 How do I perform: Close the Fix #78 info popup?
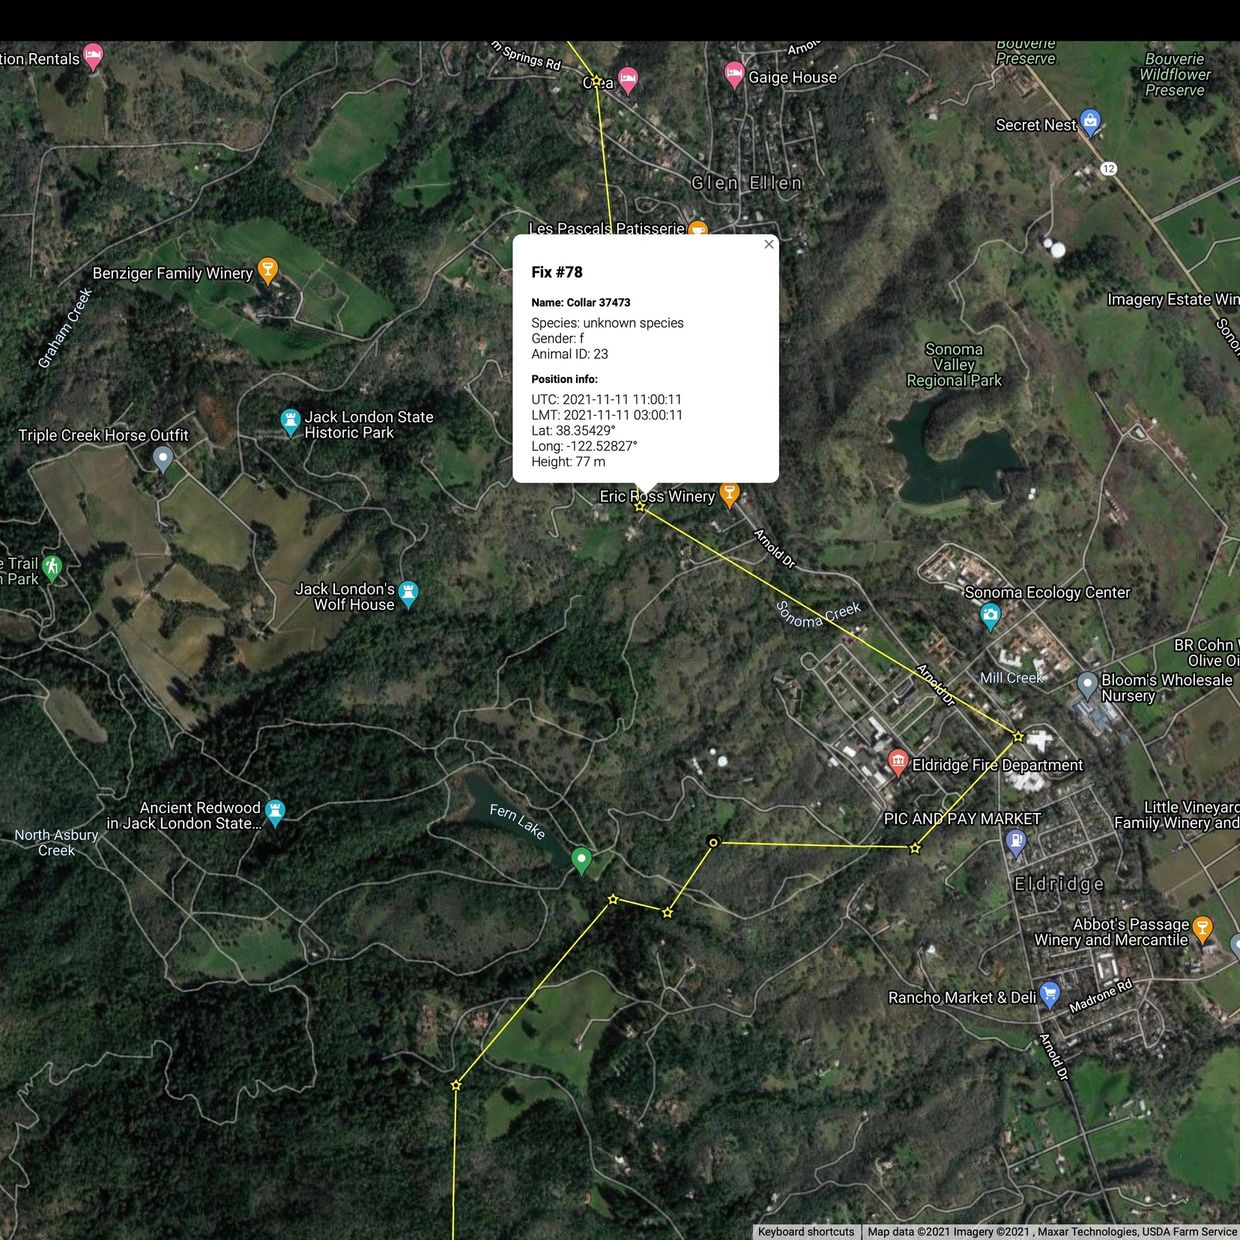click(x=768, y=244)
